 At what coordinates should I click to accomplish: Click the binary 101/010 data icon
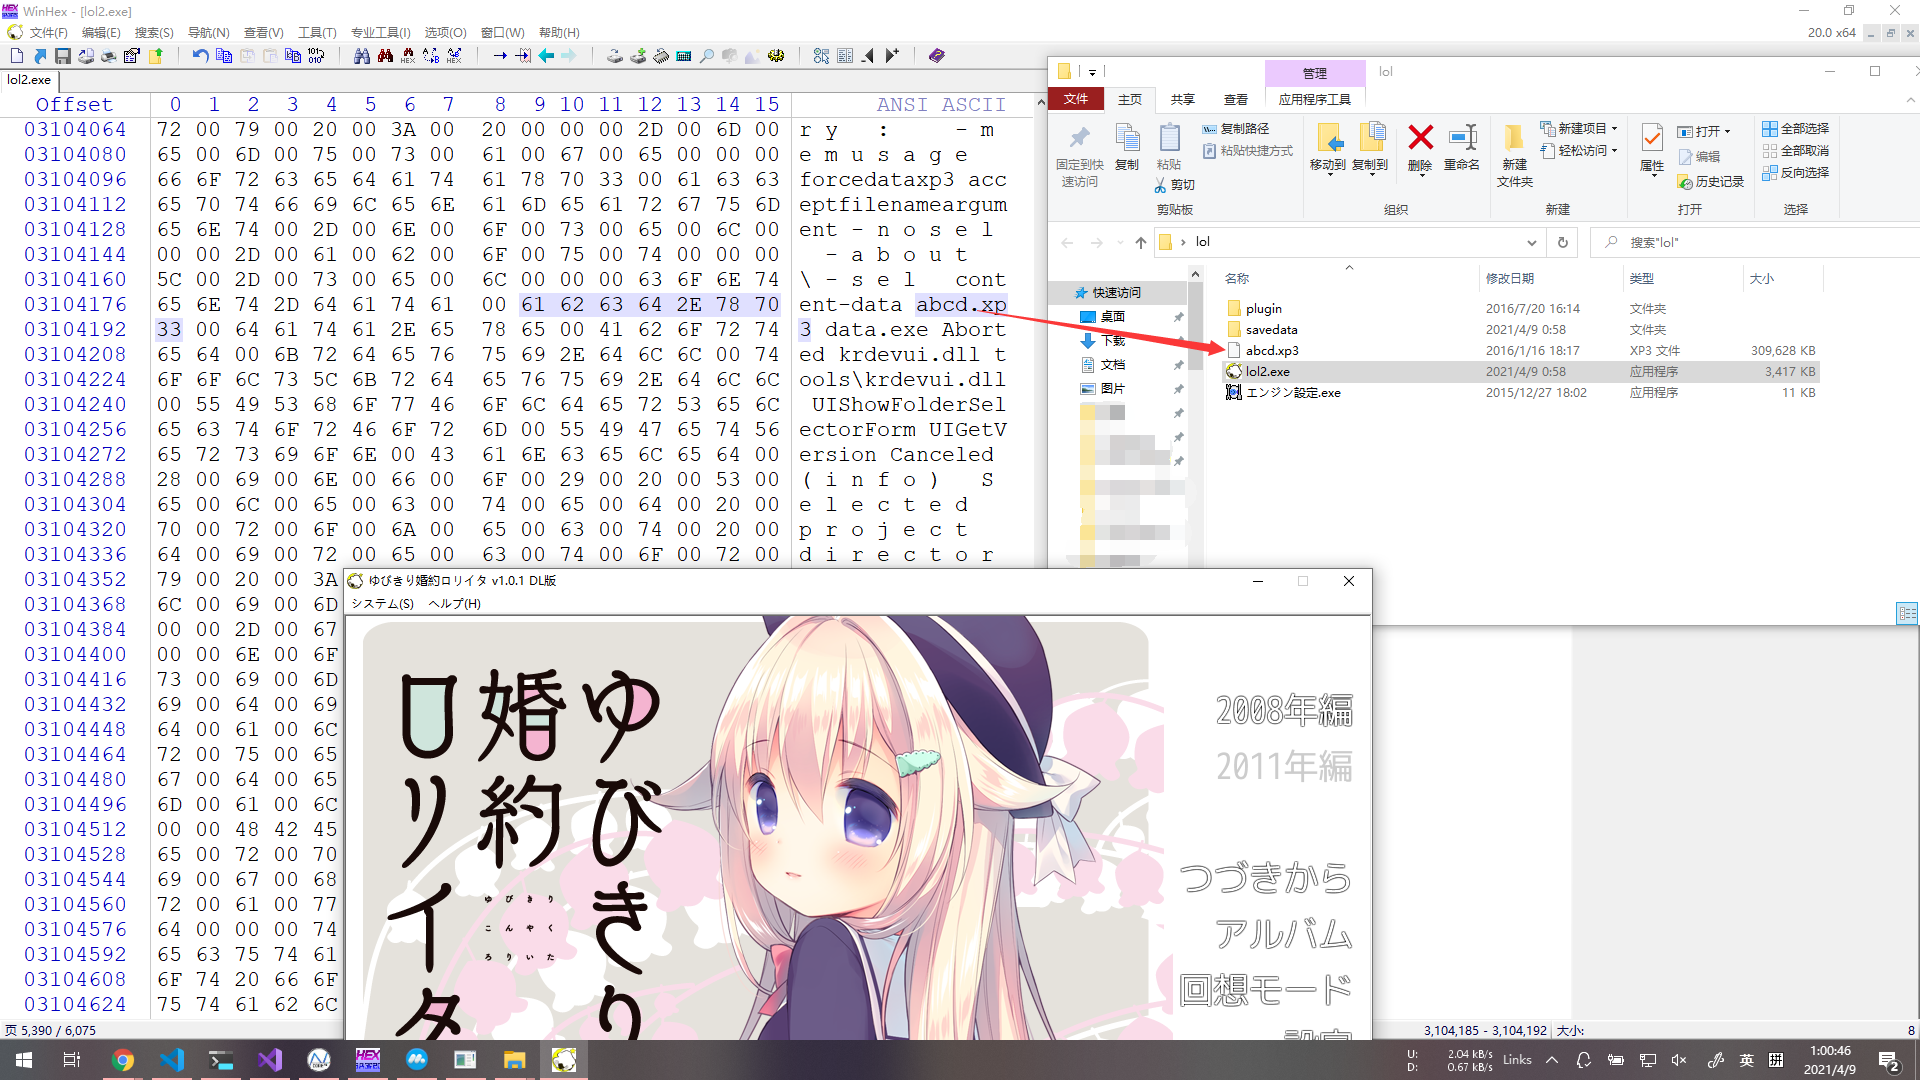316,56
